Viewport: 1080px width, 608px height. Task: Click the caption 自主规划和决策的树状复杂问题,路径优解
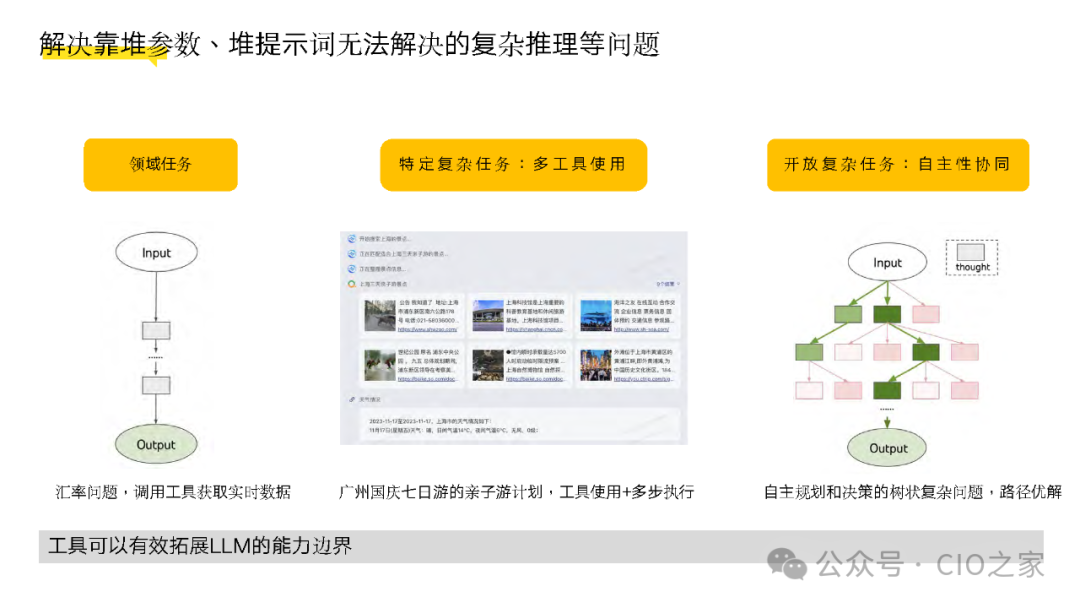point(913,492)
